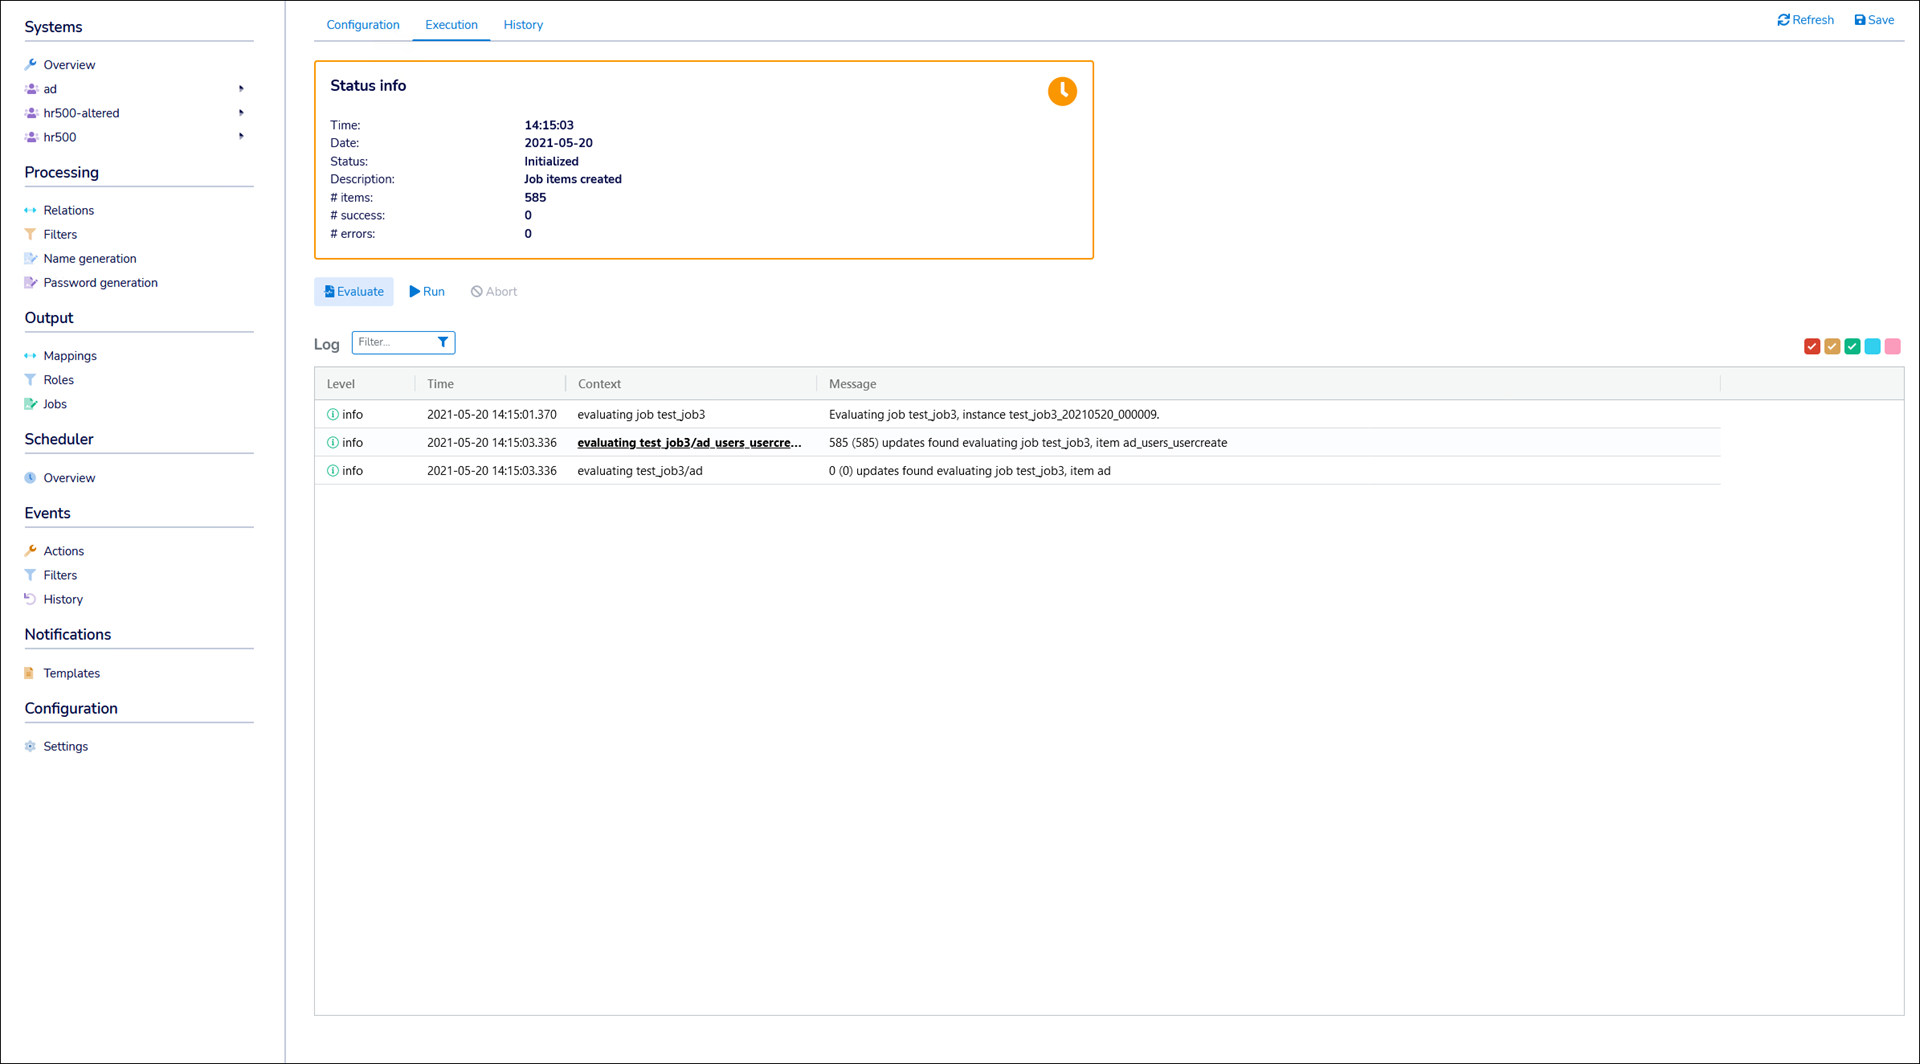Open the evaluating test_job3/ad_users_usercre... context link
1920x1064 pixels.
tap(689, 442)
